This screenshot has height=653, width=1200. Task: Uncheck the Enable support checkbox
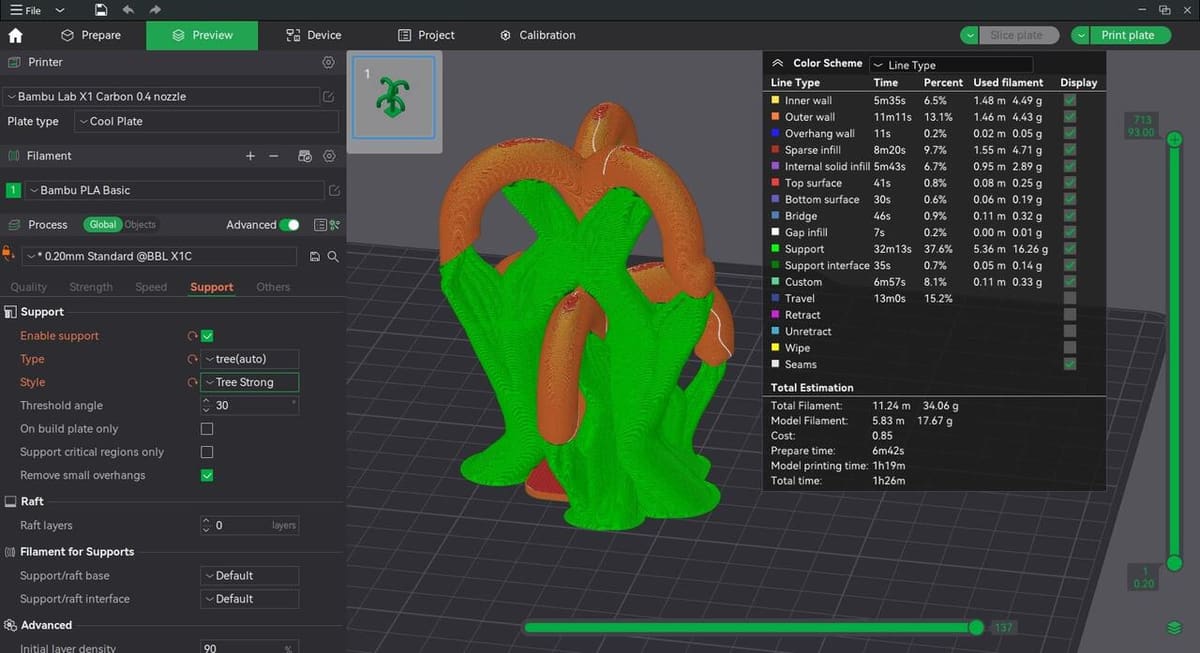[x=207, y=336]
